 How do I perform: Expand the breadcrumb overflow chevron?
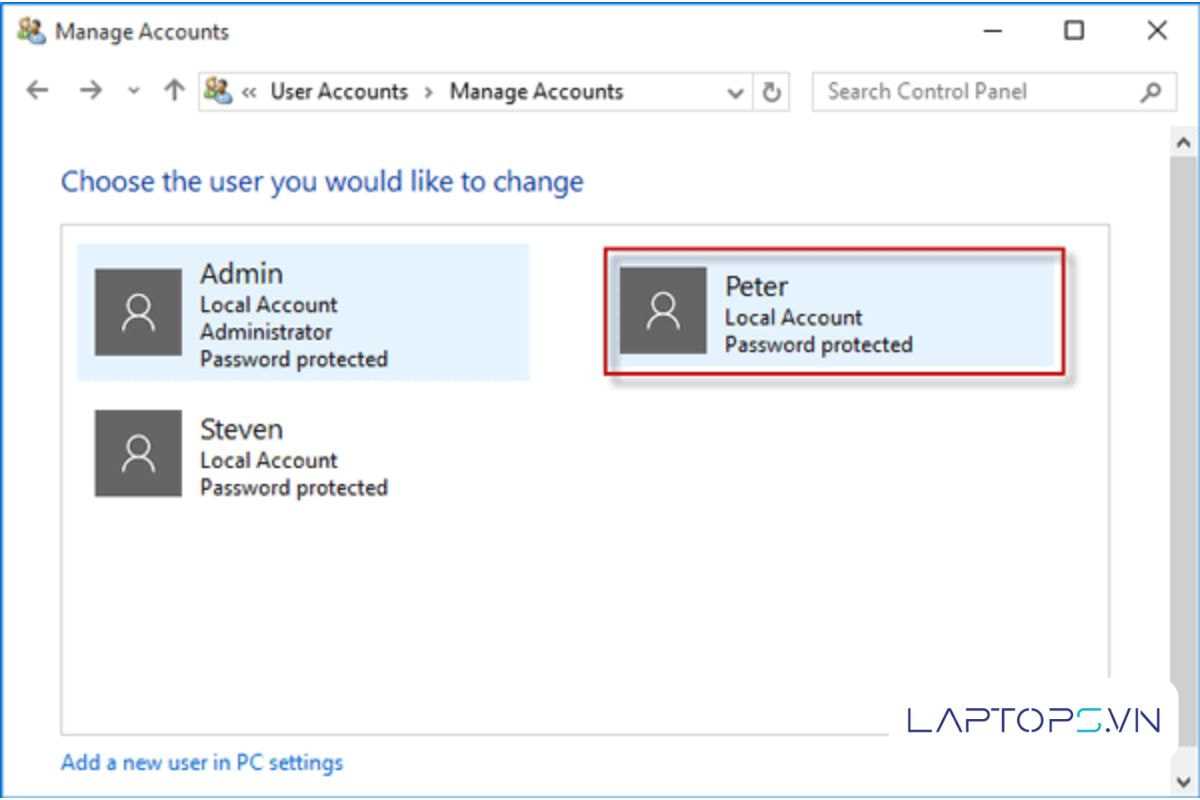(249, 92)
